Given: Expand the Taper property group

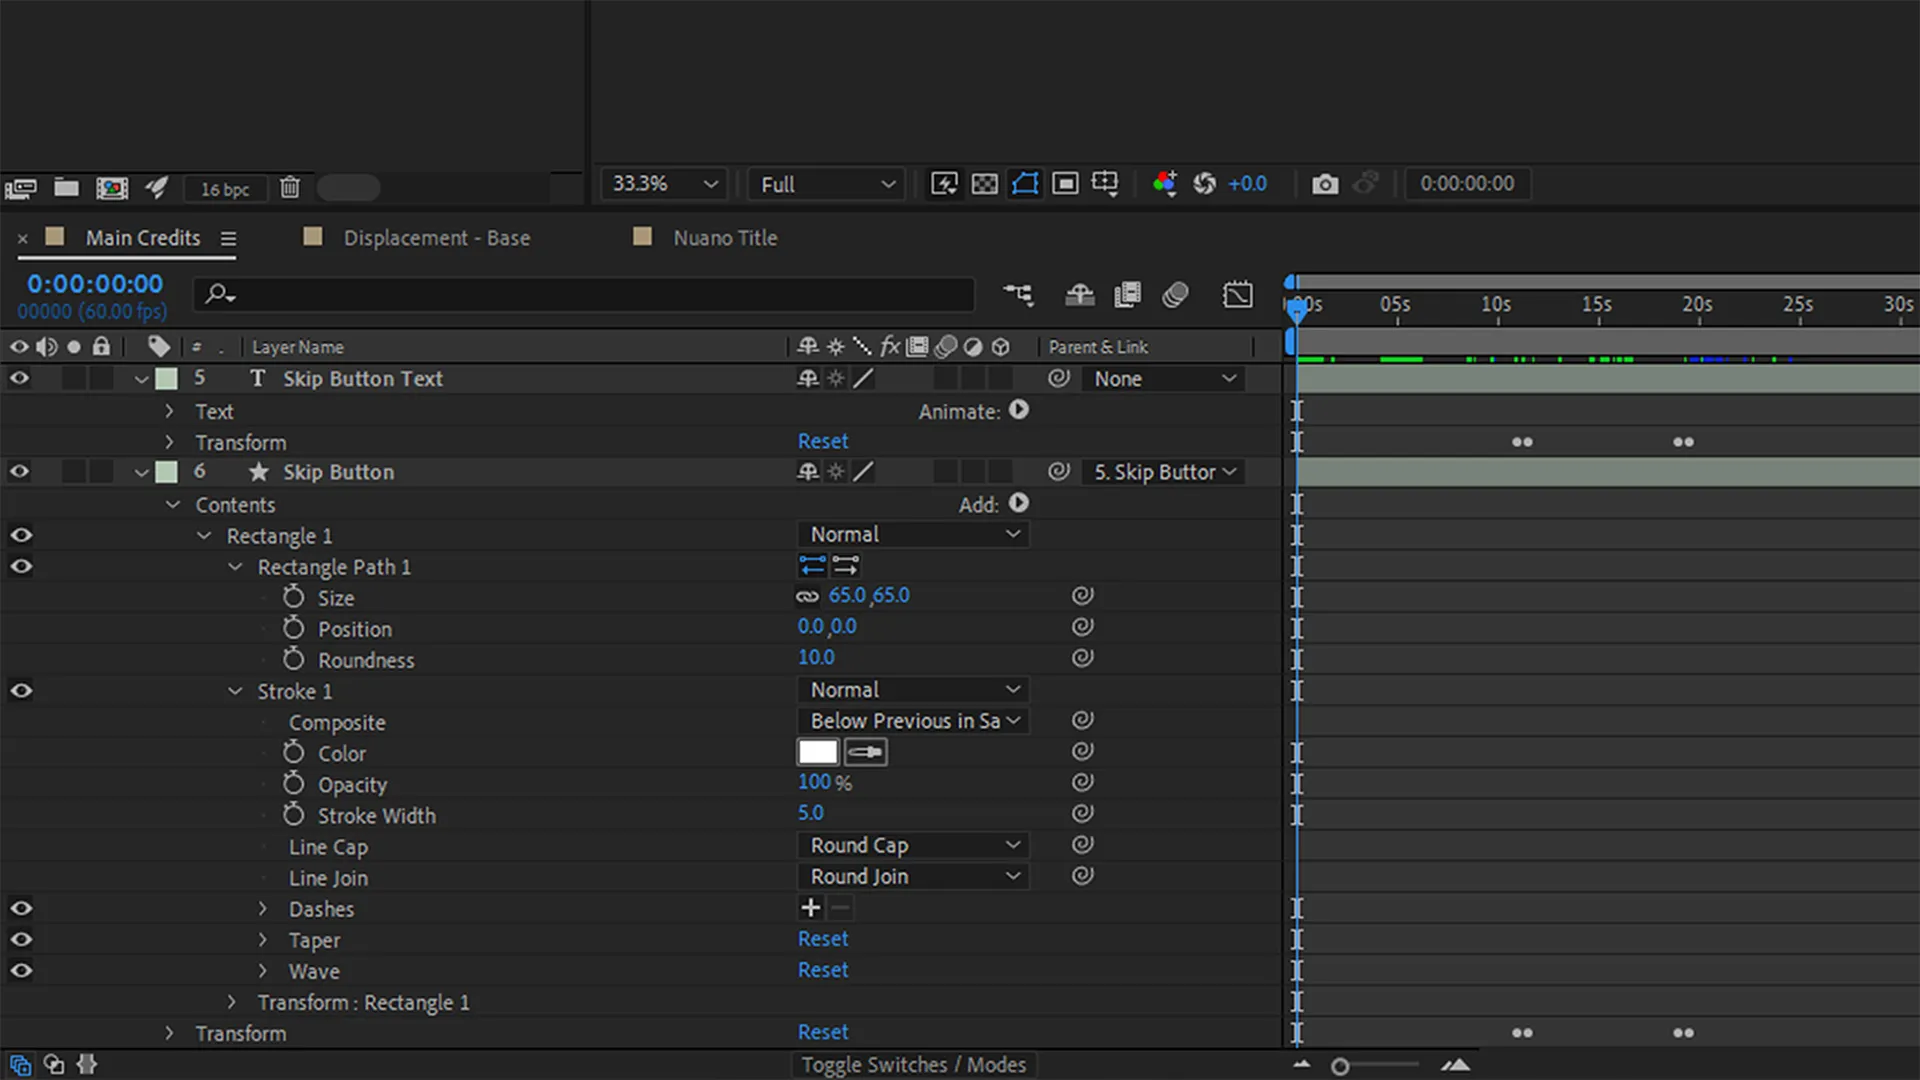Looking at the screenshot, I should (263, 940).
